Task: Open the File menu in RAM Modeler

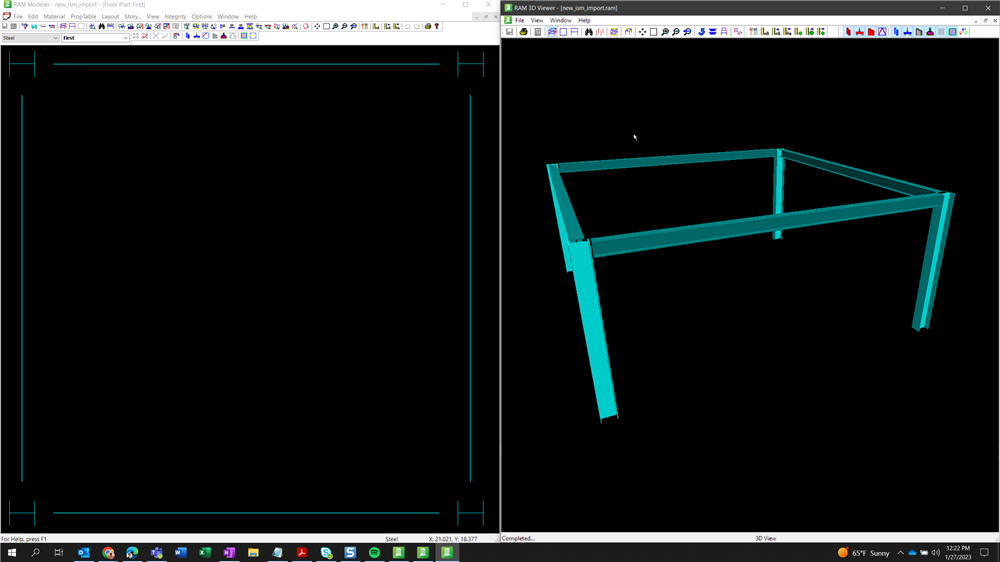Action: pyautogui.click(x=18, y=17)
